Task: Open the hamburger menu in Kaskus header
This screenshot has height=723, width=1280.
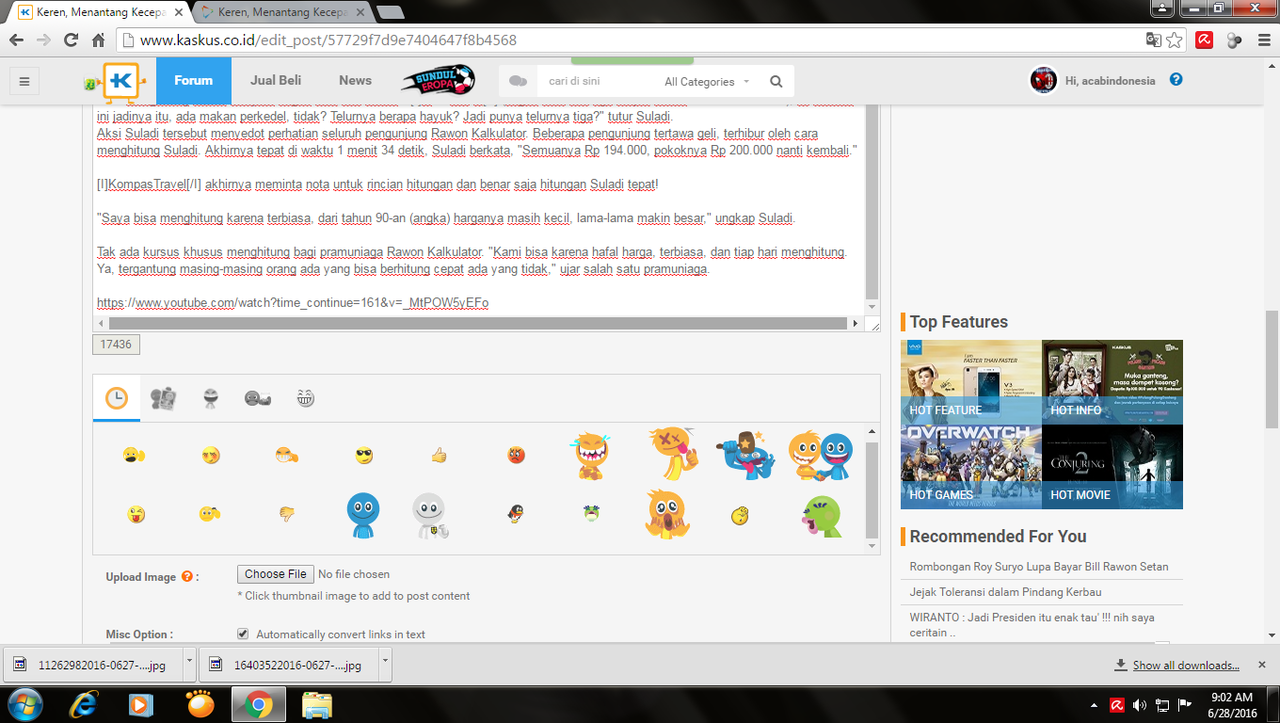Action: click(24, 81)
